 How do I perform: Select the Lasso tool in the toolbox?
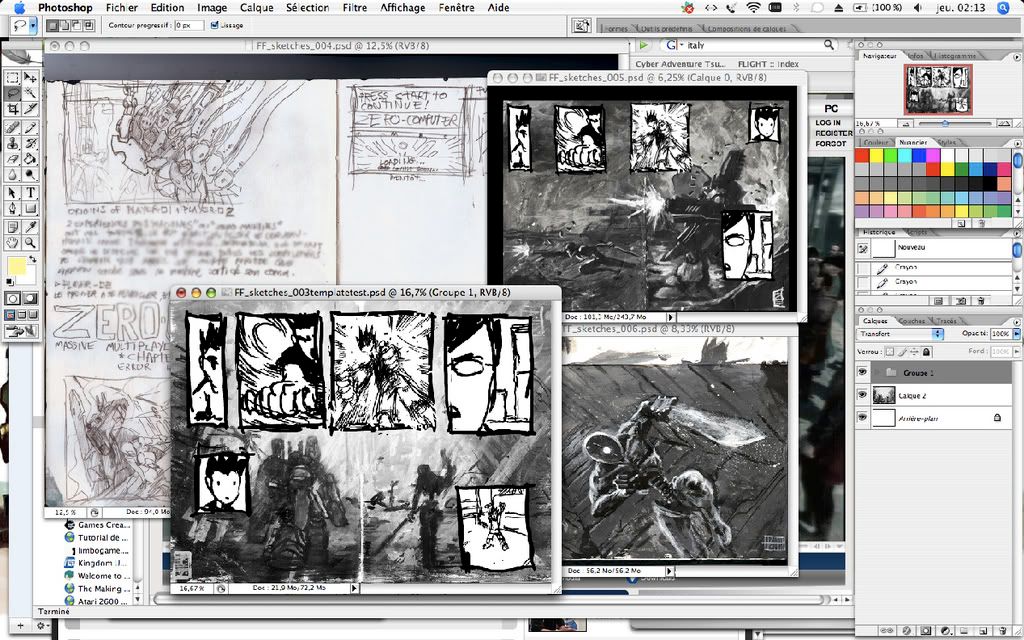coord(12,93)
